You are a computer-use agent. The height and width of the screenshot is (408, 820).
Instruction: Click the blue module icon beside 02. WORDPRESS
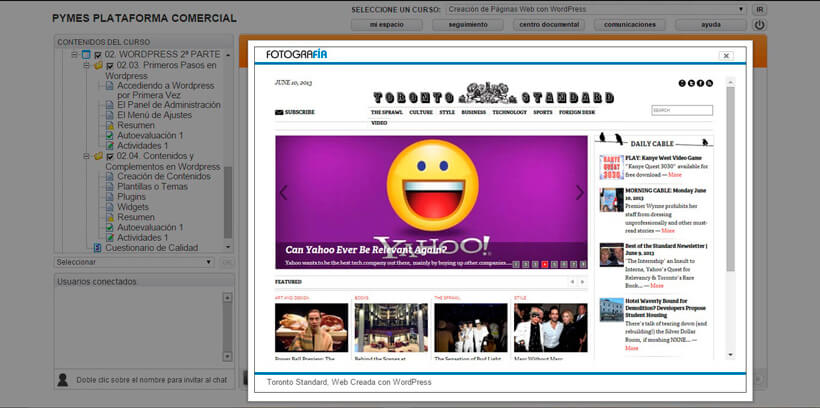[86, 54]
